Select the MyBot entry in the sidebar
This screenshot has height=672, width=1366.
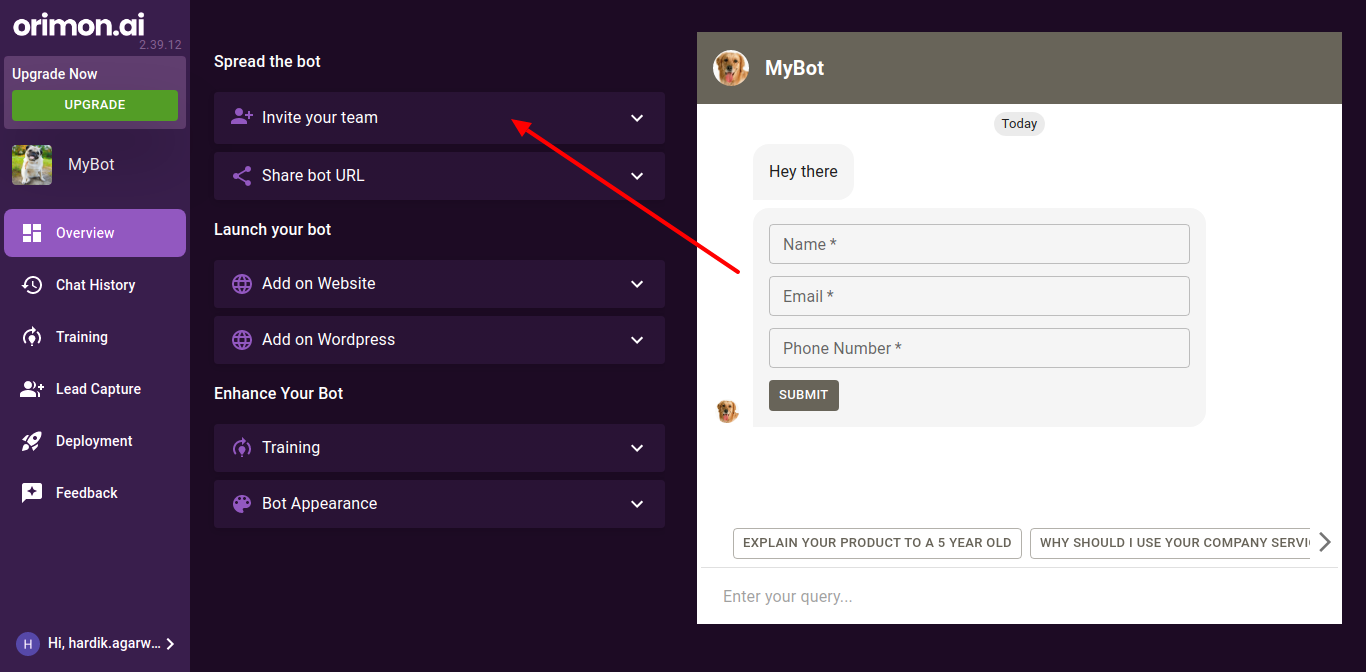point(90,165)
